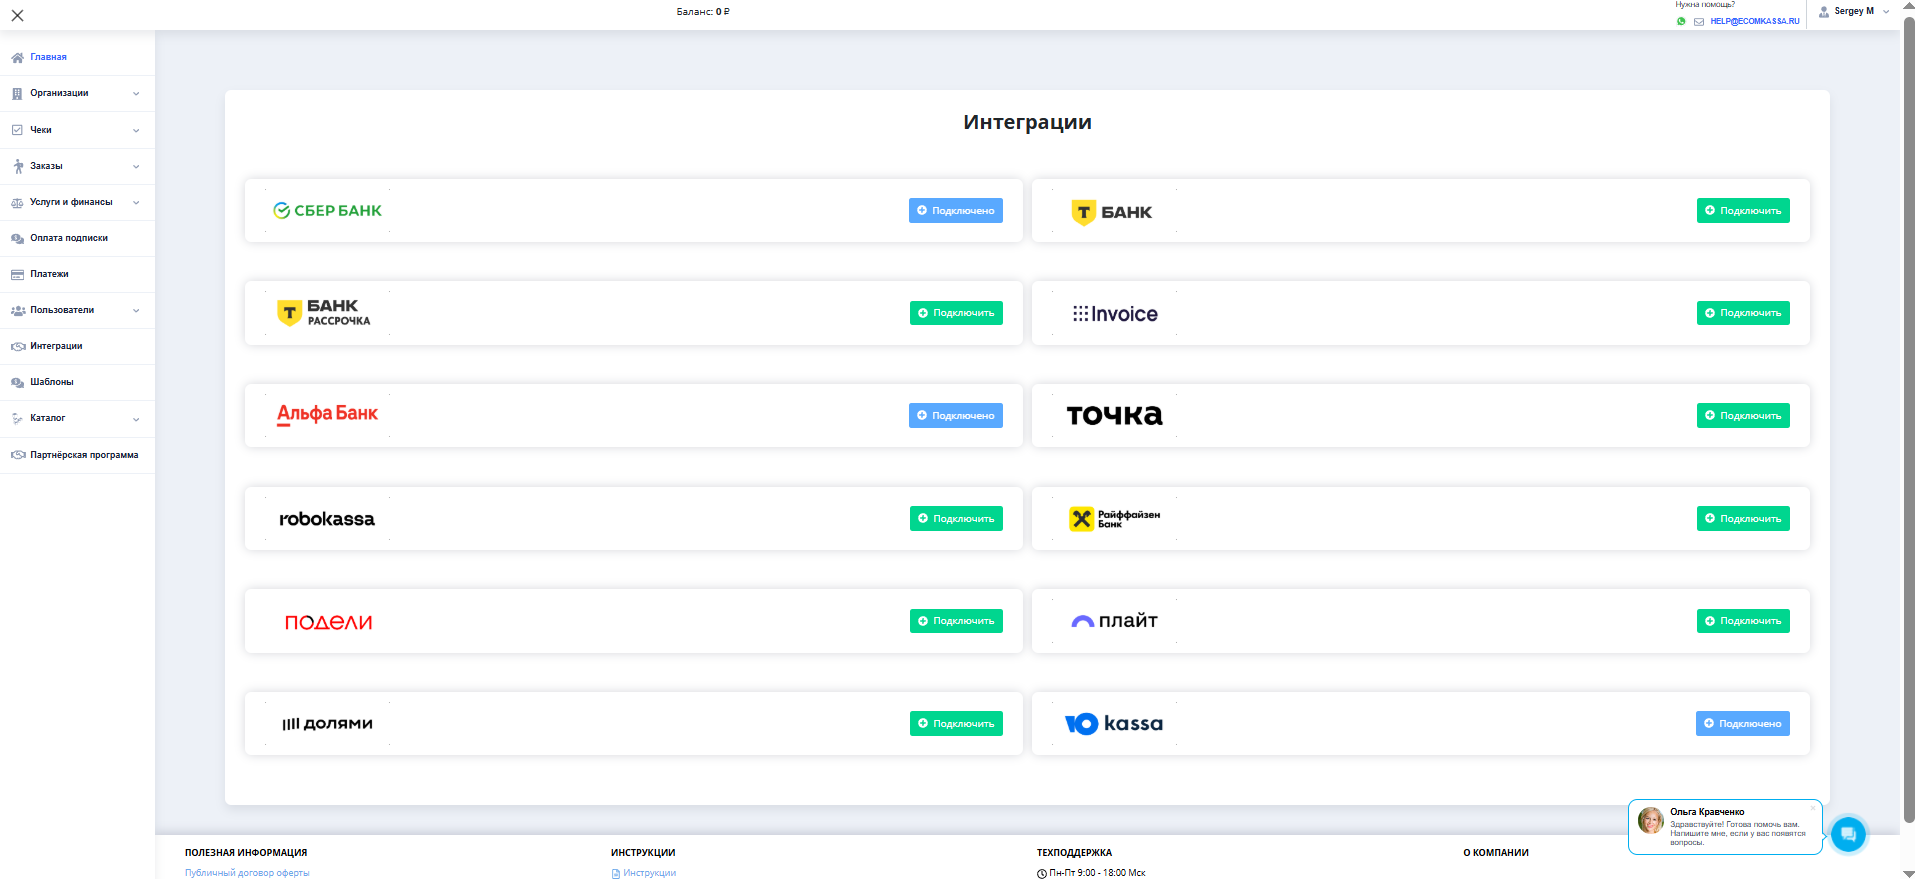
Task: Connect the Invoice integration
Action: [1742, 313]
